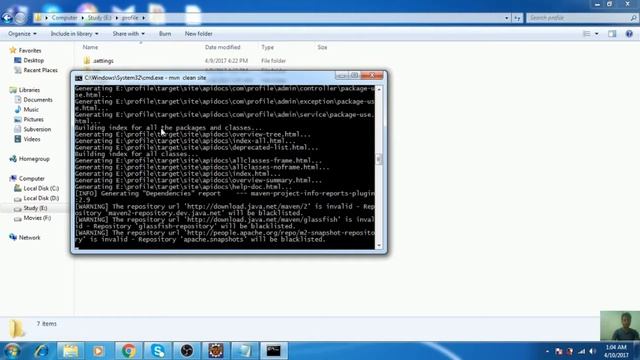
Task: Click the search magnifier icon
Action: 633,18
